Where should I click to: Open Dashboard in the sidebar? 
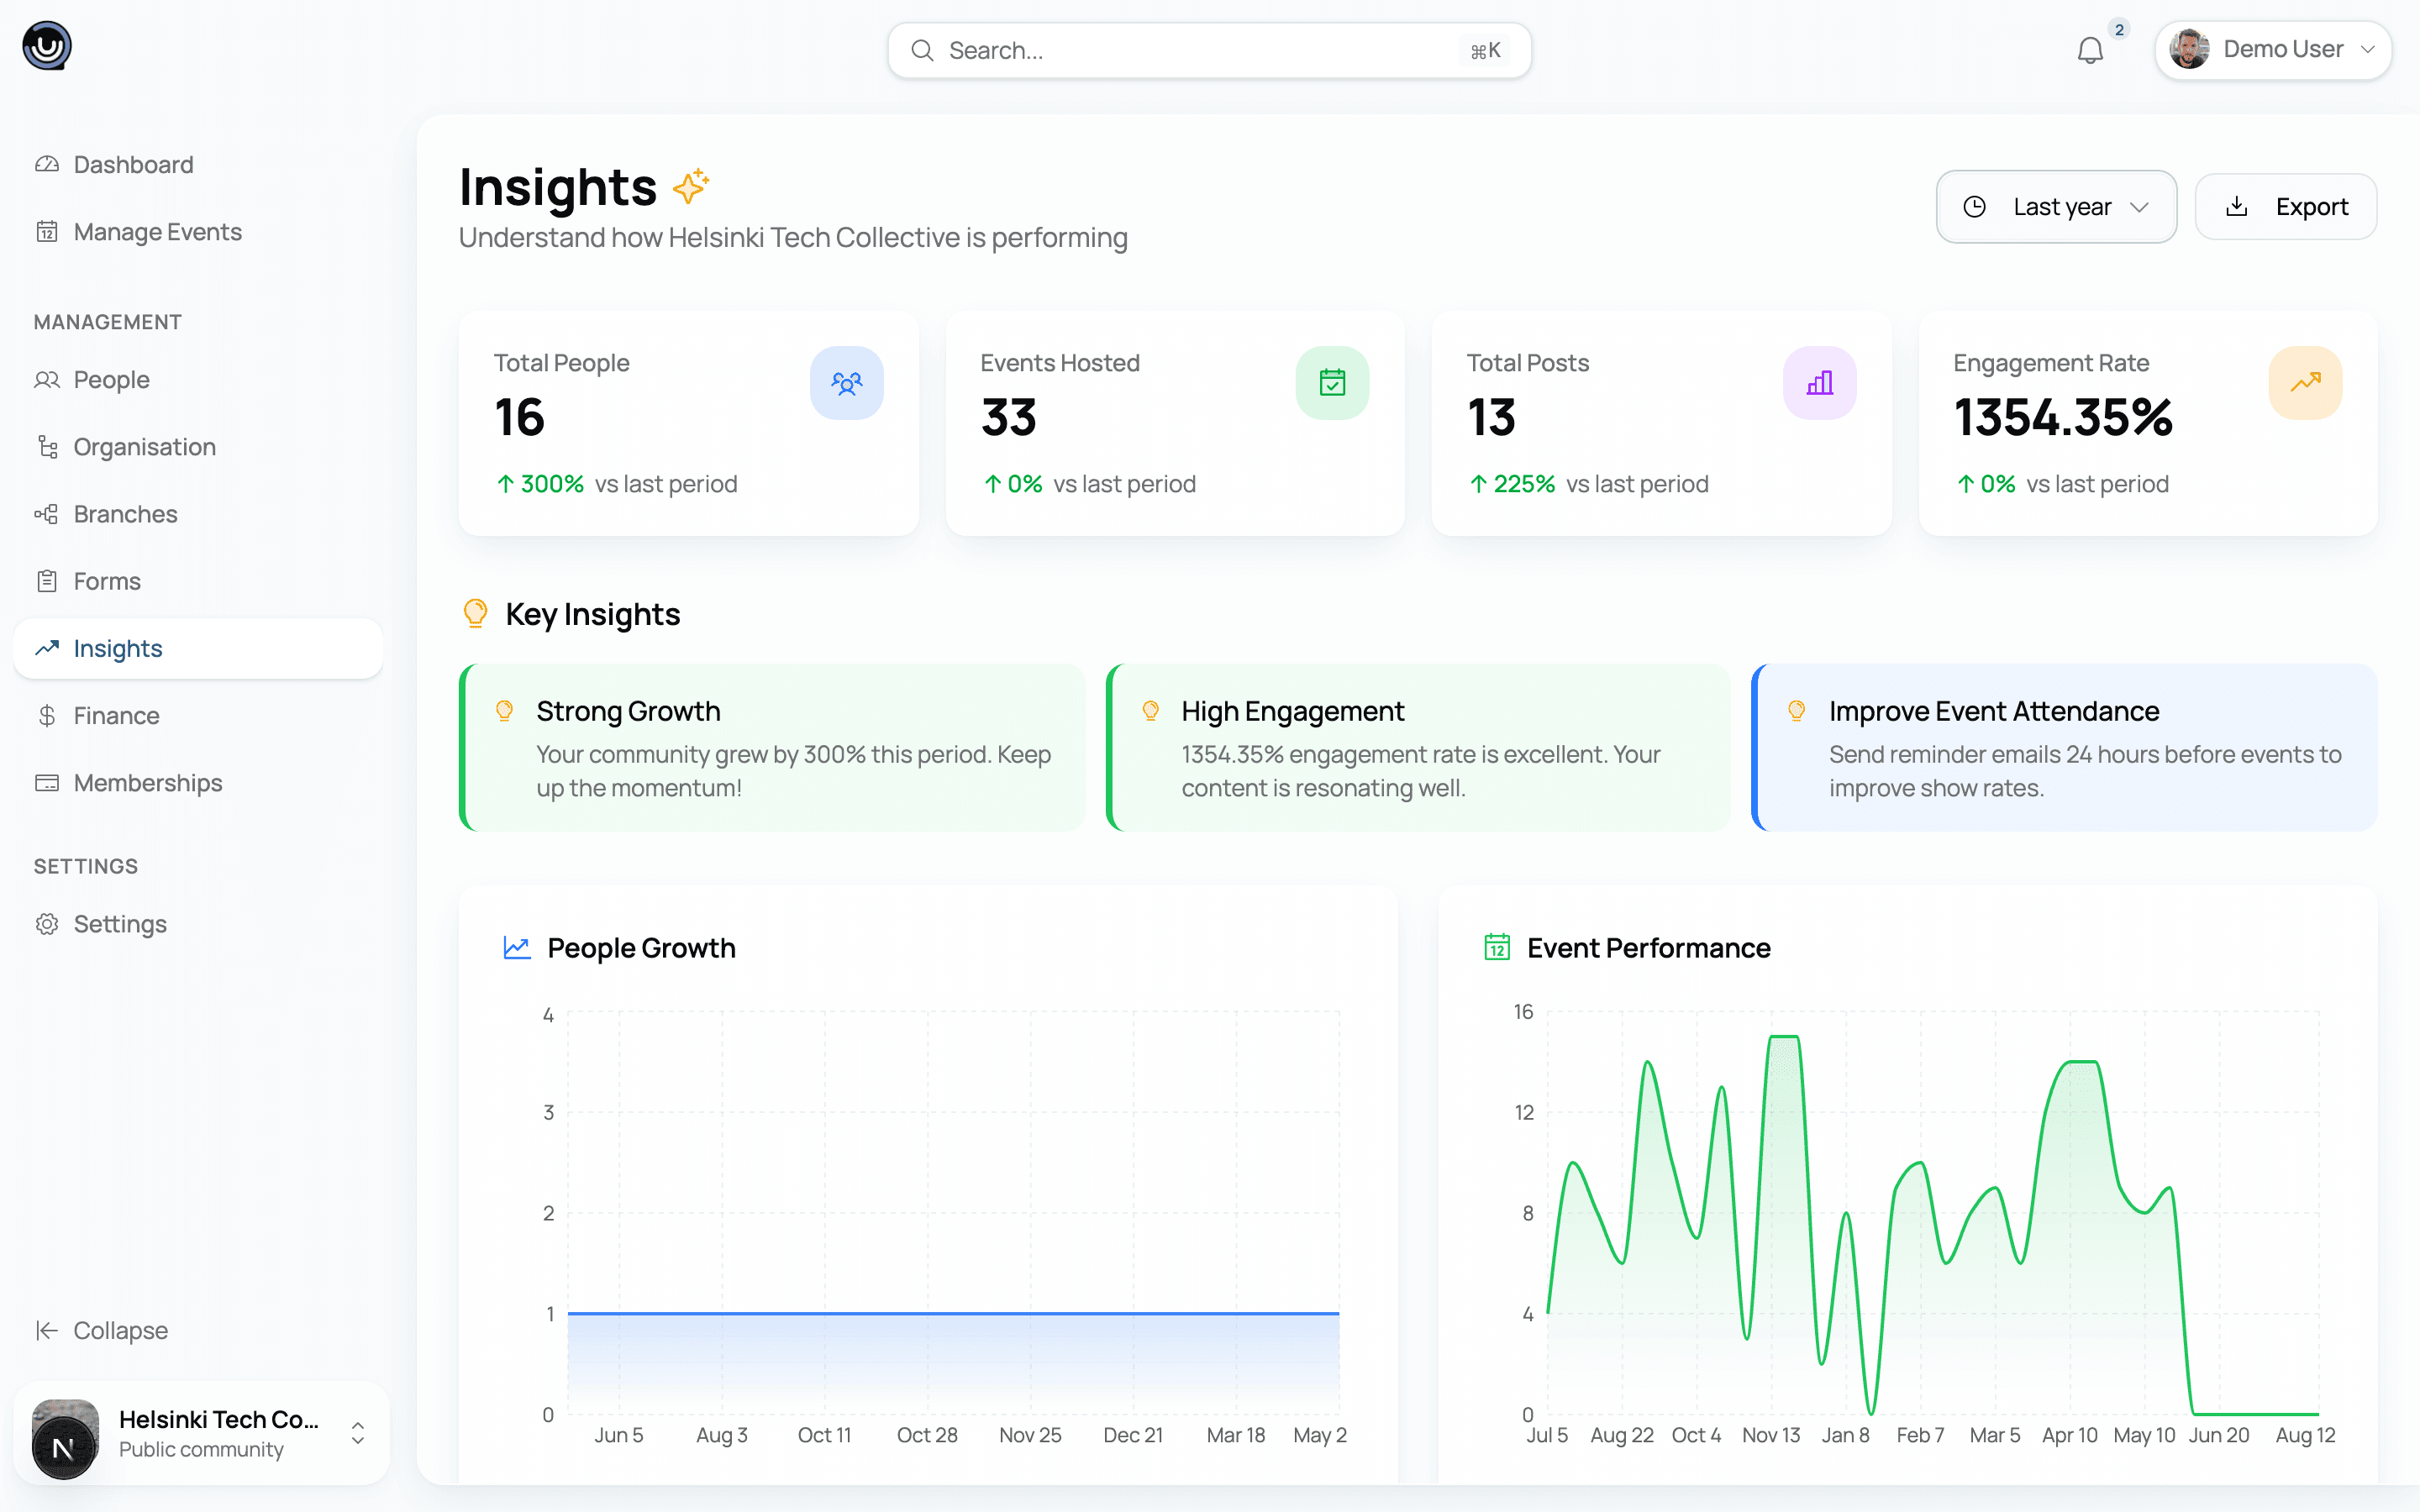(x=198, y=164)
